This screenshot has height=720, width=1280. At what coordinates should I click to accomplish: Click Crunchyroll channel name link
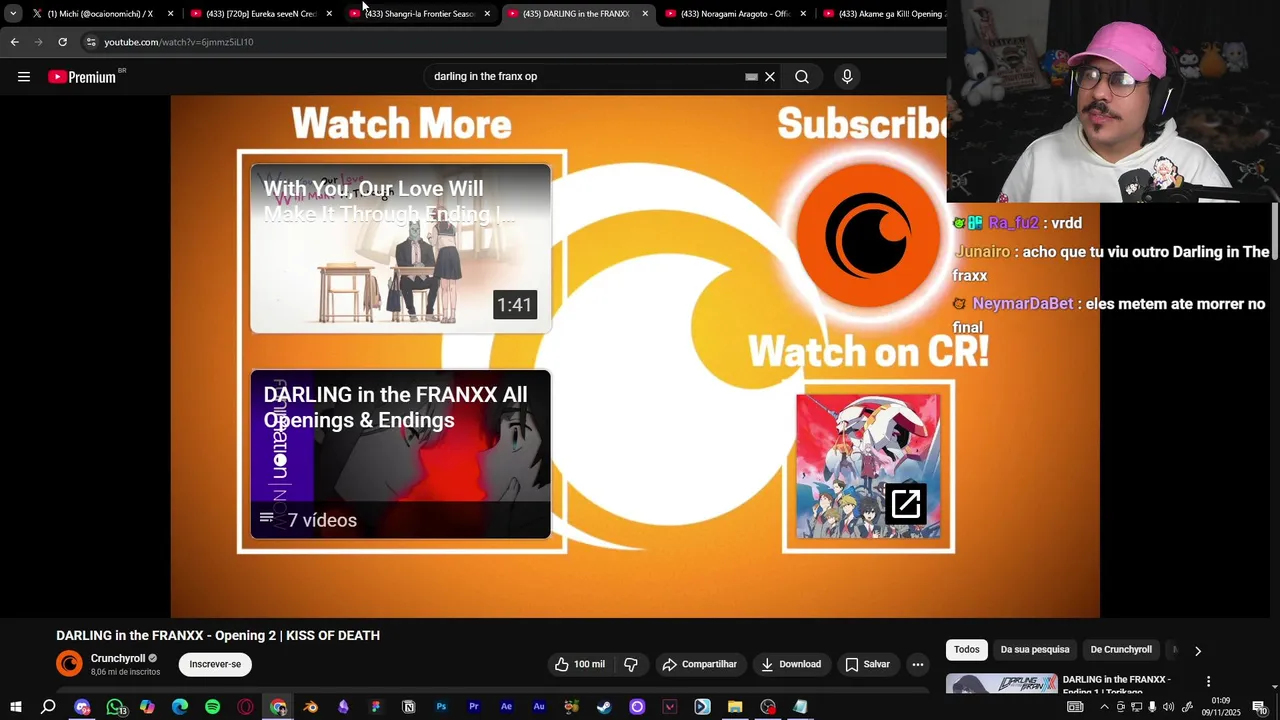coord(118,658)
